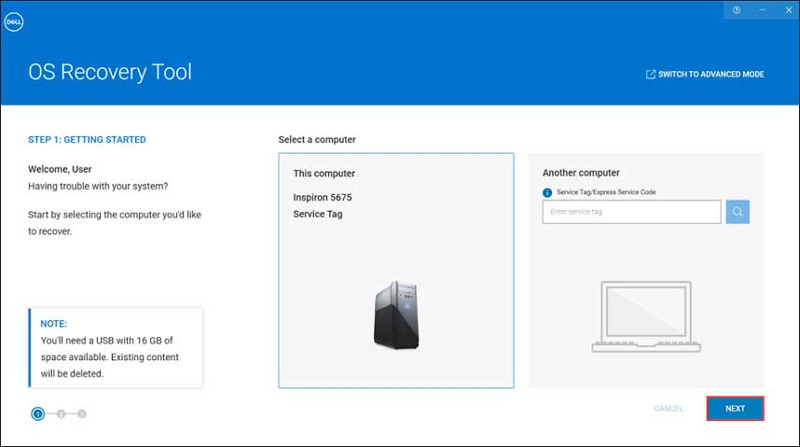Viewport: 800px width, 447px height.
Task: Click the Inspiron 5675 model text
Action: pos(322,197)
